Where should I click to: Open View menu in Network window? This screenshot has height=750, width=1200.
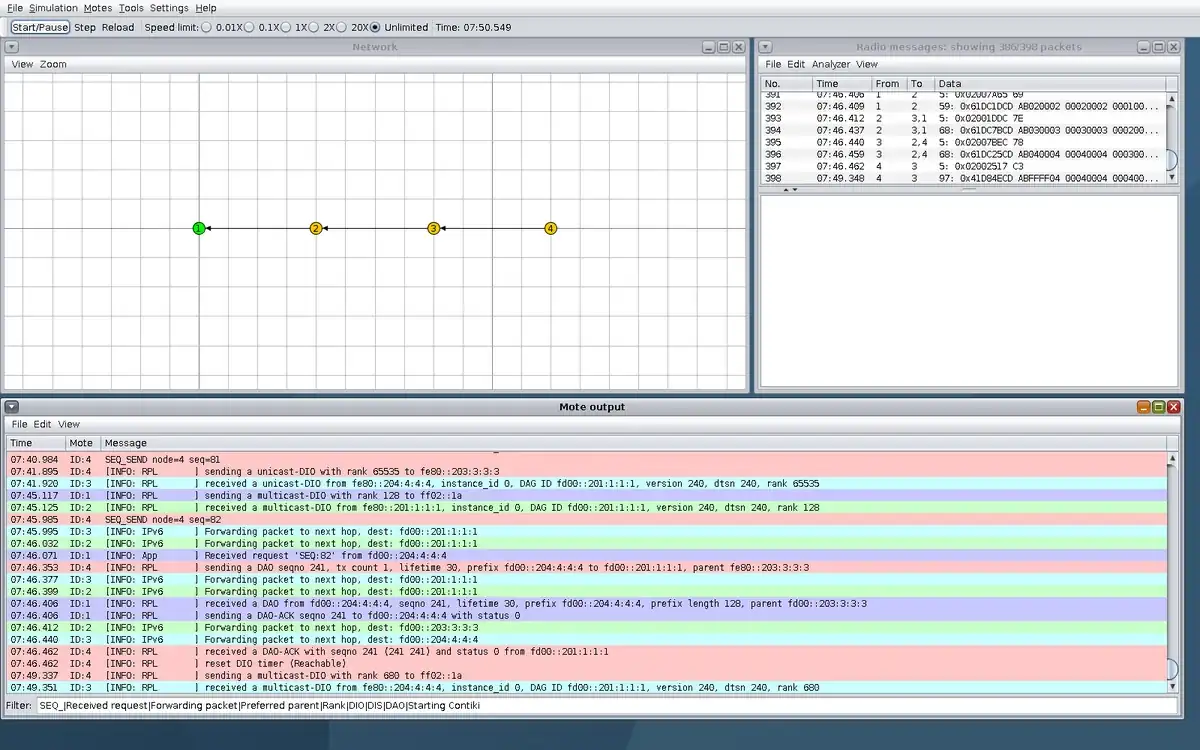(x=22, y=64)
